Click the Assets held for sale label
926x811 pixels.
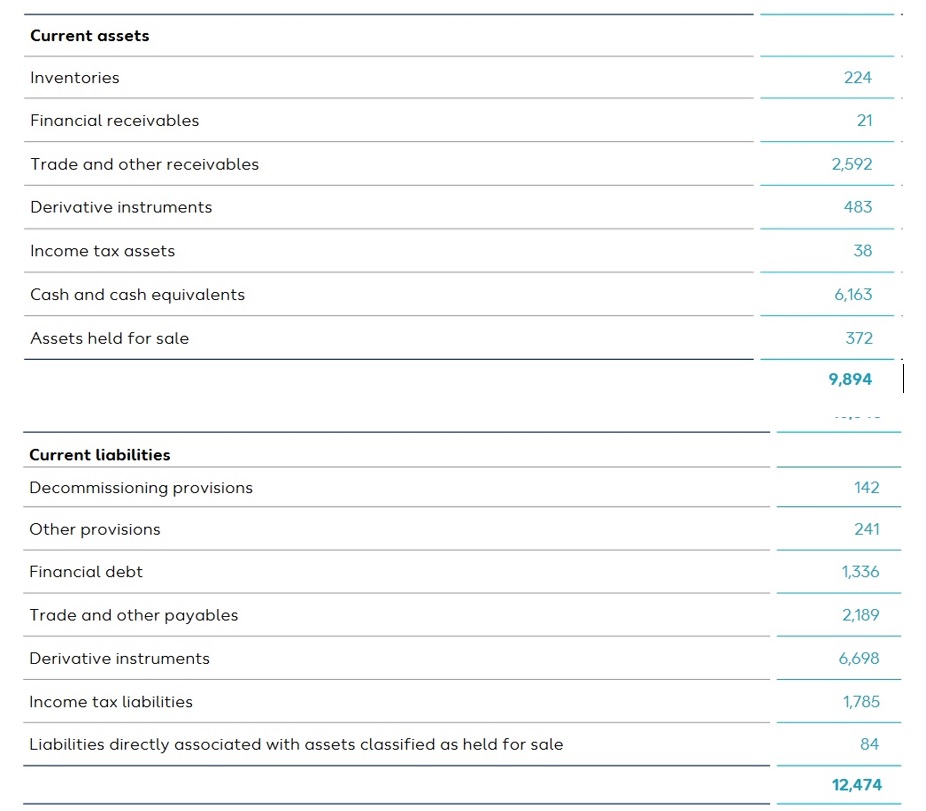[109, 339]
